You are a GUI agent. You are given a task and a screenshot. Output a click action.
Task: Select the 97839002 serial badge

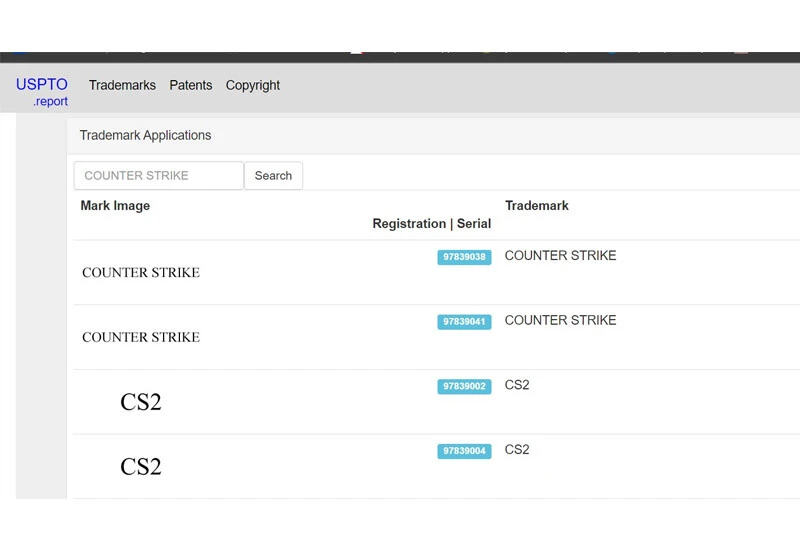[x=464, y=387]
